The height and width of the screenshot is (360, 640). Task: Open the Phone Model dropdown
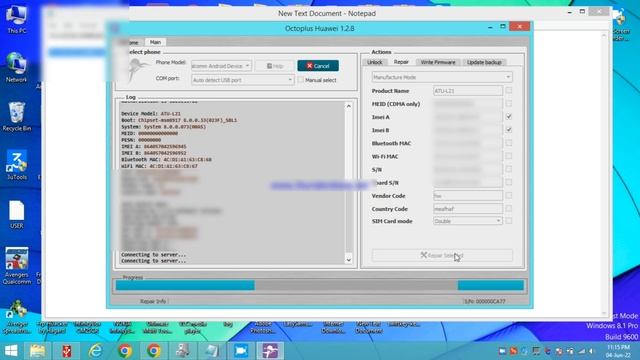(x=221, y=66)
